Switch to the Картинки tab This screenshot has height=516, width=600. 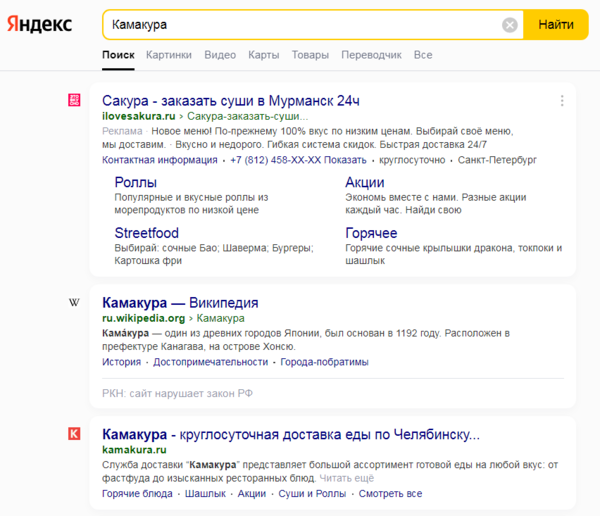click(168, 55)
